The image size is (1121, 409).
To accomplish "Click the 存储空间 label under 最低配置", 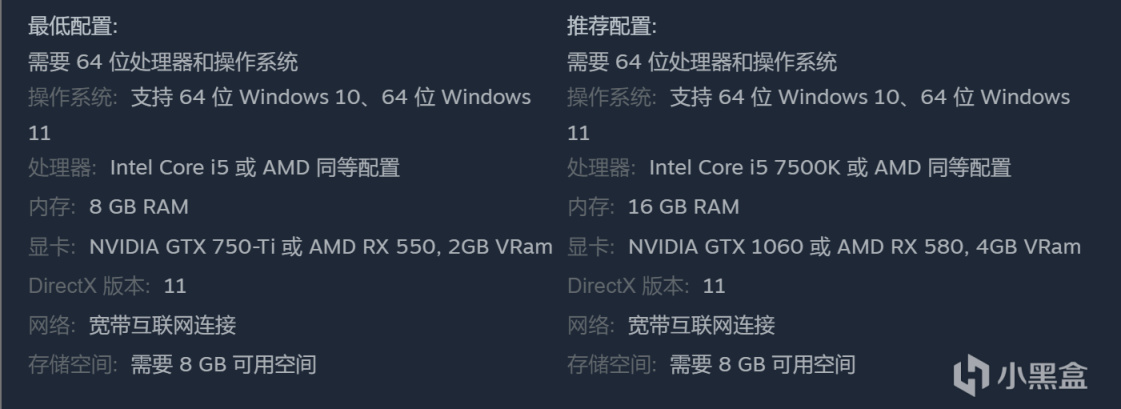I will tap(73, 364).
